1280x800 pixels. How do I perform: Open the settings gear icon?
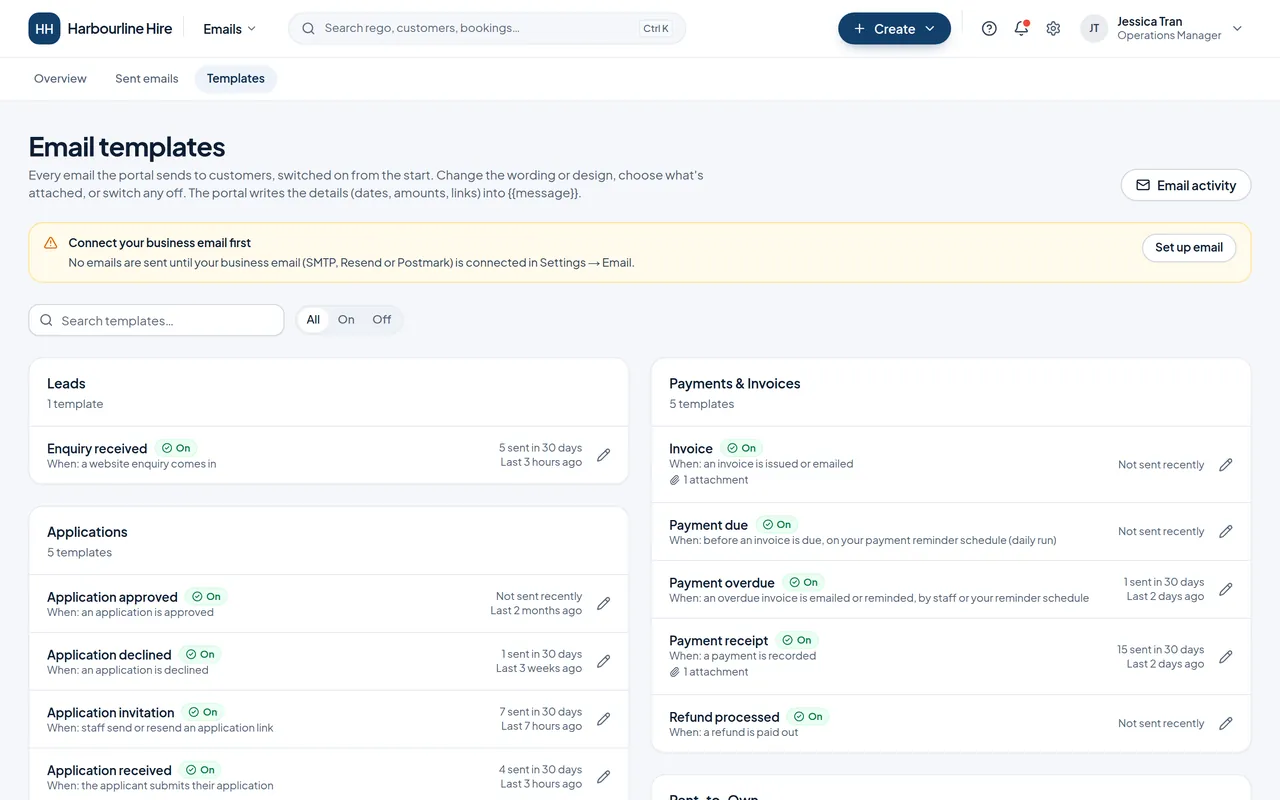1053,29
